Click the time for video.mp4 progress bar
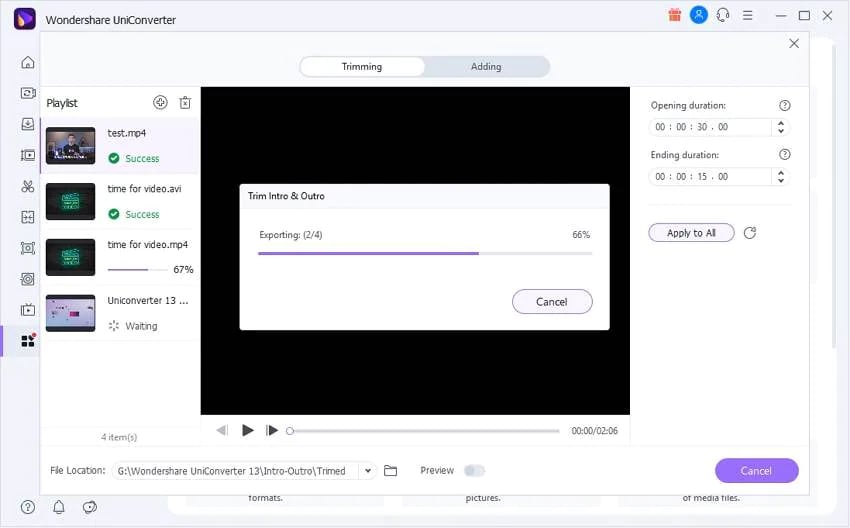850x528 pixels. click(x=138, y=269)
